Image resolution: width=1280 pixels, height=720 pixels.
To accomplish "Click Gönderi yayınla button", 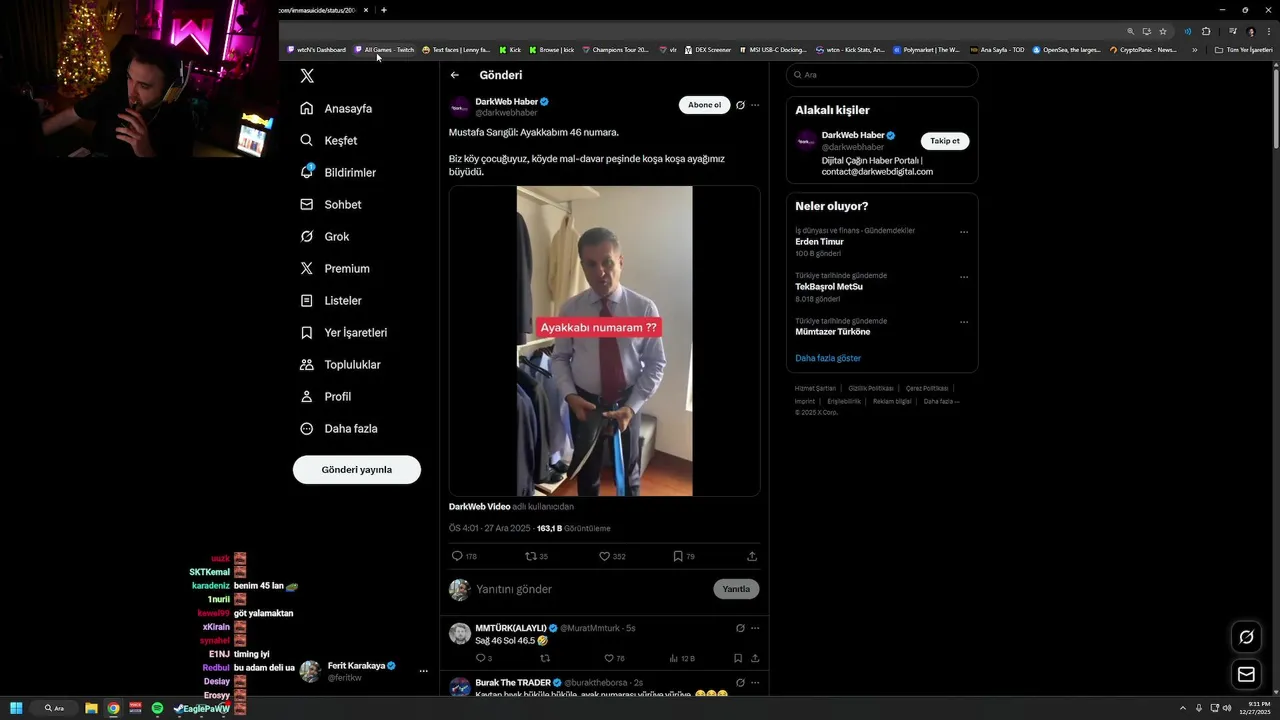I will [x=357, y=469].
